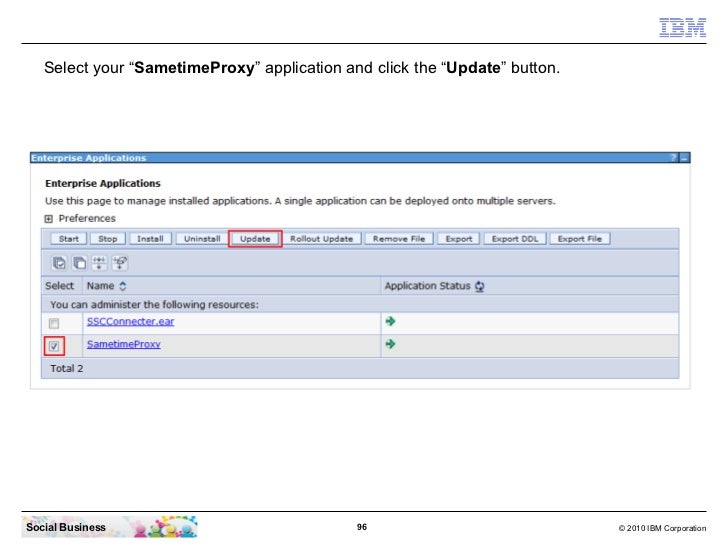728x546 pixels.
Task: Click the Rollout Update button
Action: tap(322, 239)
